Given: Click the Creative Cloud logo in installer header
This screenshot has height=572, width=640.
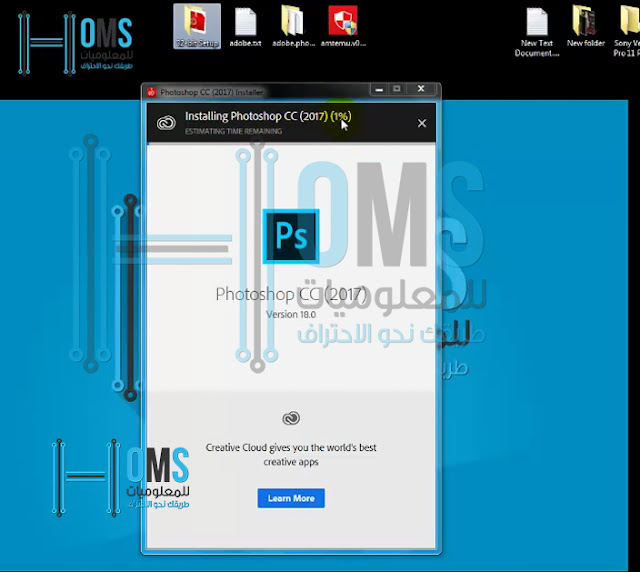Looking at the screenshot, I should click(166, 122).
